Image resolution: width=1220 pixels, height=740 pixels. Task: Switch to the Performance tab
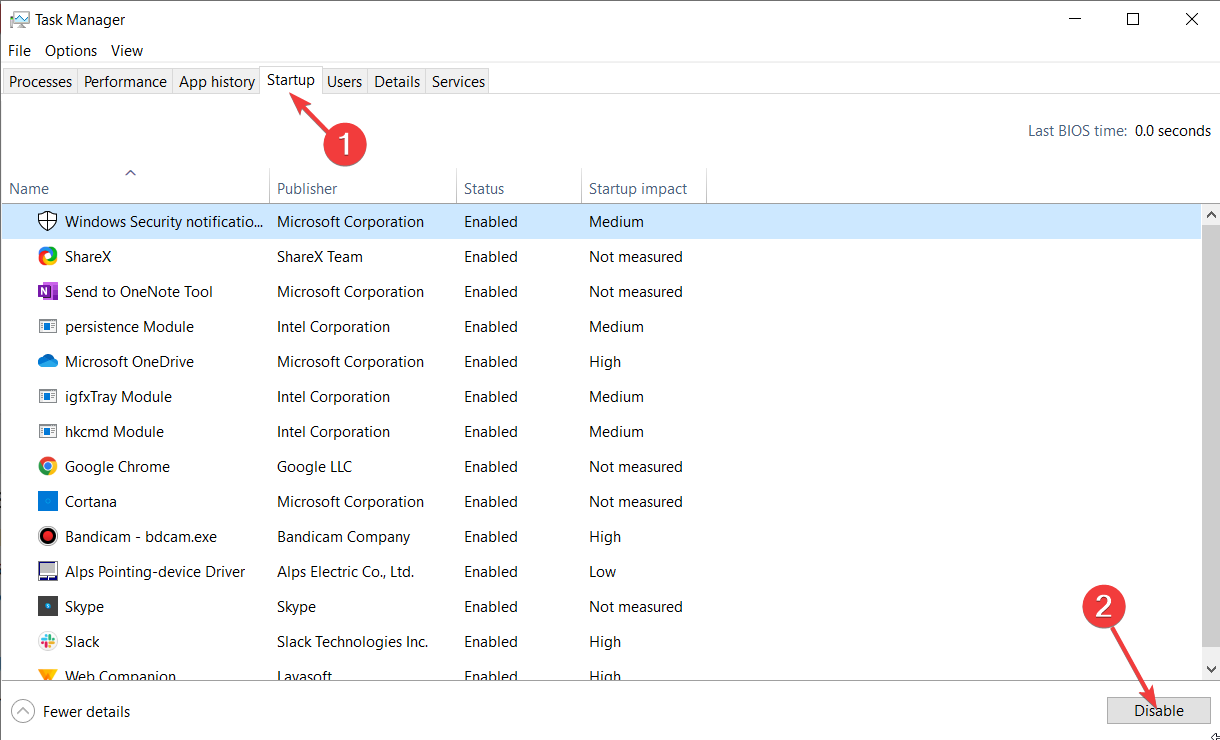[x=125, y=82]
